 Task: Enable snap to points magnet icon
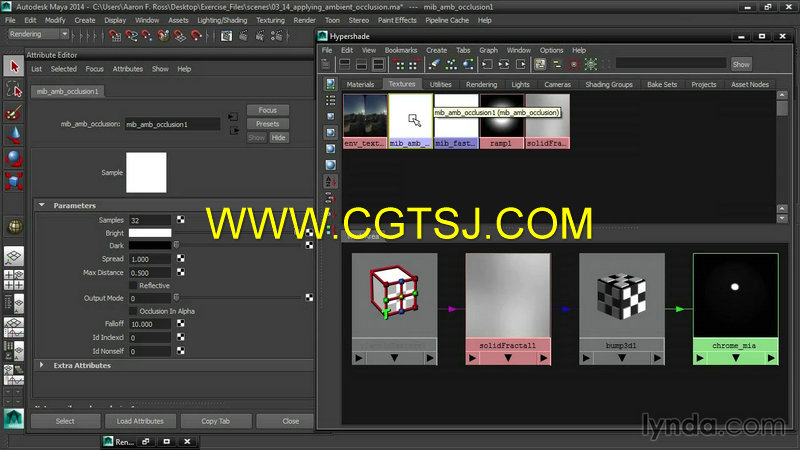(147, 36)
